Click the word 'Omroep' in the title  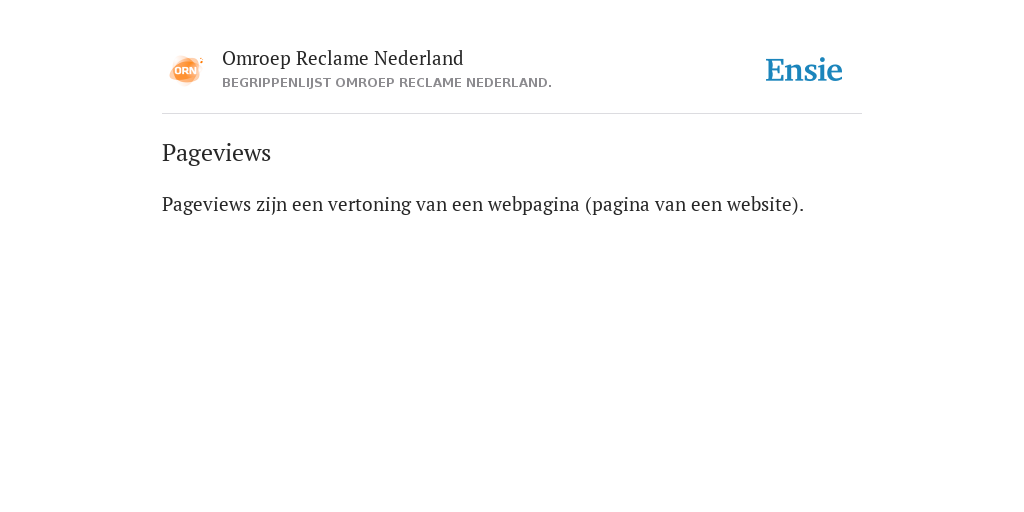pyautogui.click(x=256, y=59)
